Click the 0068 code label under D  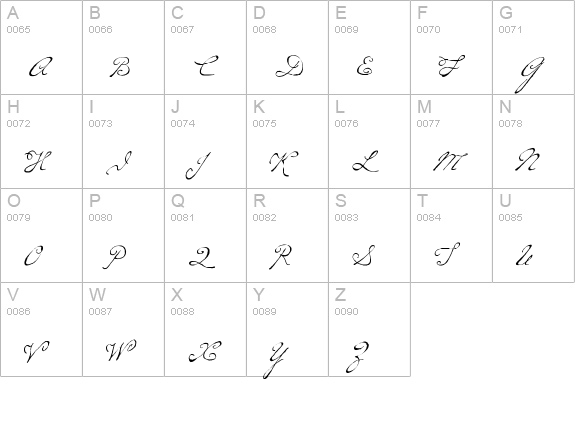[x=264, y=29]
